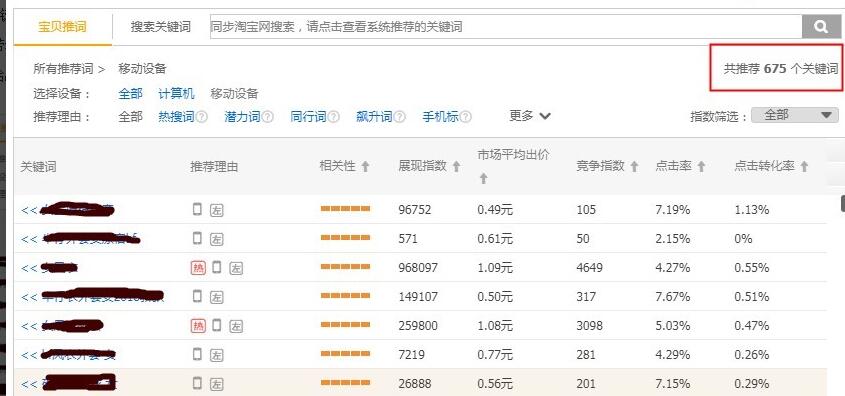Image resolution: width=845 pixels, height=396 pixels.
Task: Filter by 手机标 reason
Action: (440, 116)
